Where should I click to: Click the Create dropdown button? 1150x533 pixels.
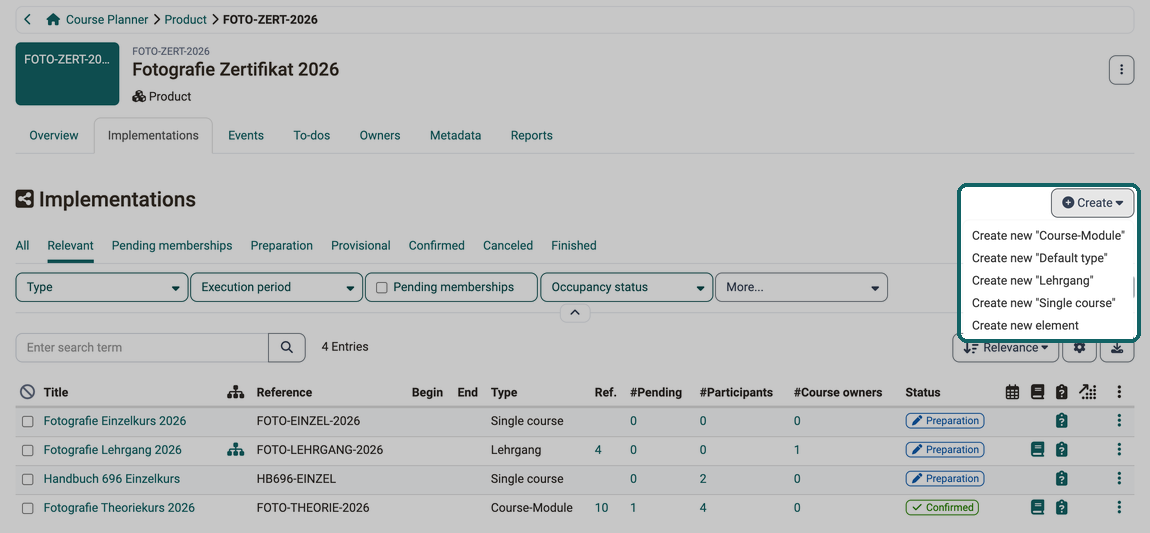pos(1092,203)
